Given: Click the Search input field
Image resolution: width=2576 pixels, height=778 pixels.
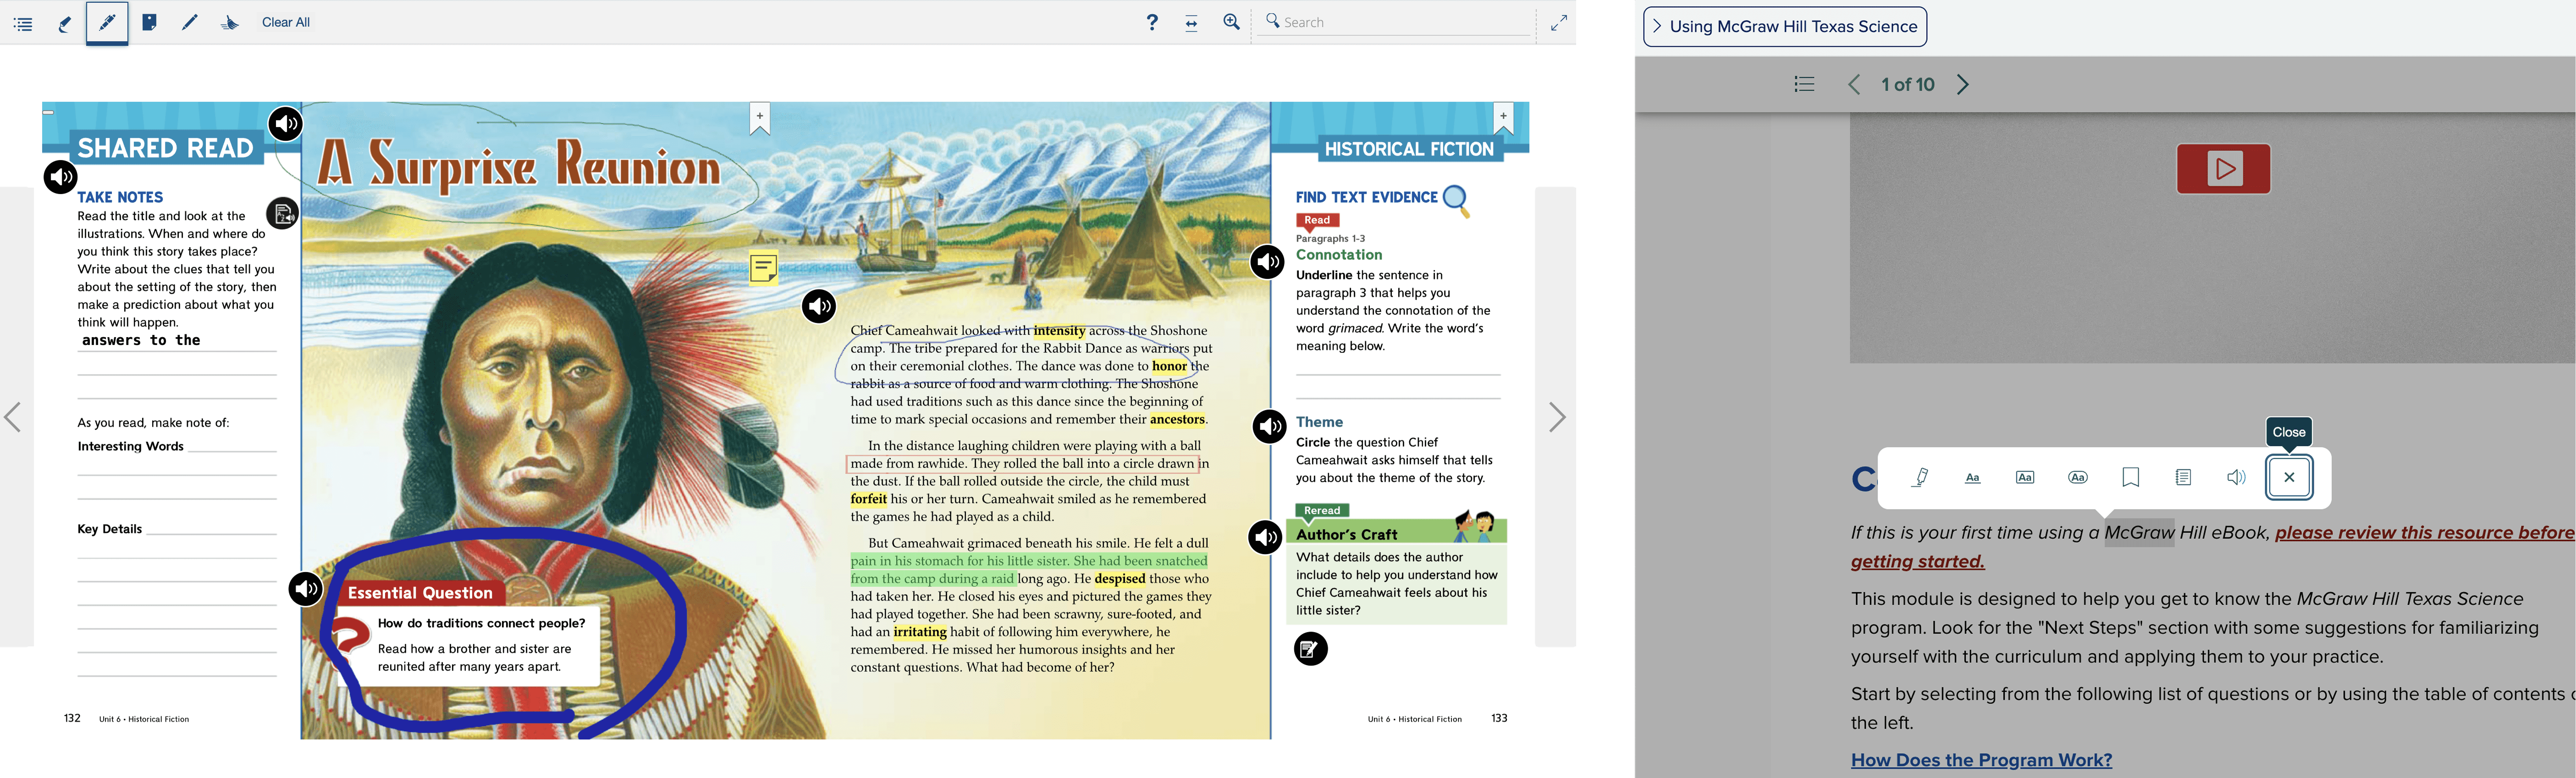Looking at the screenshot, I should 1400,22.
